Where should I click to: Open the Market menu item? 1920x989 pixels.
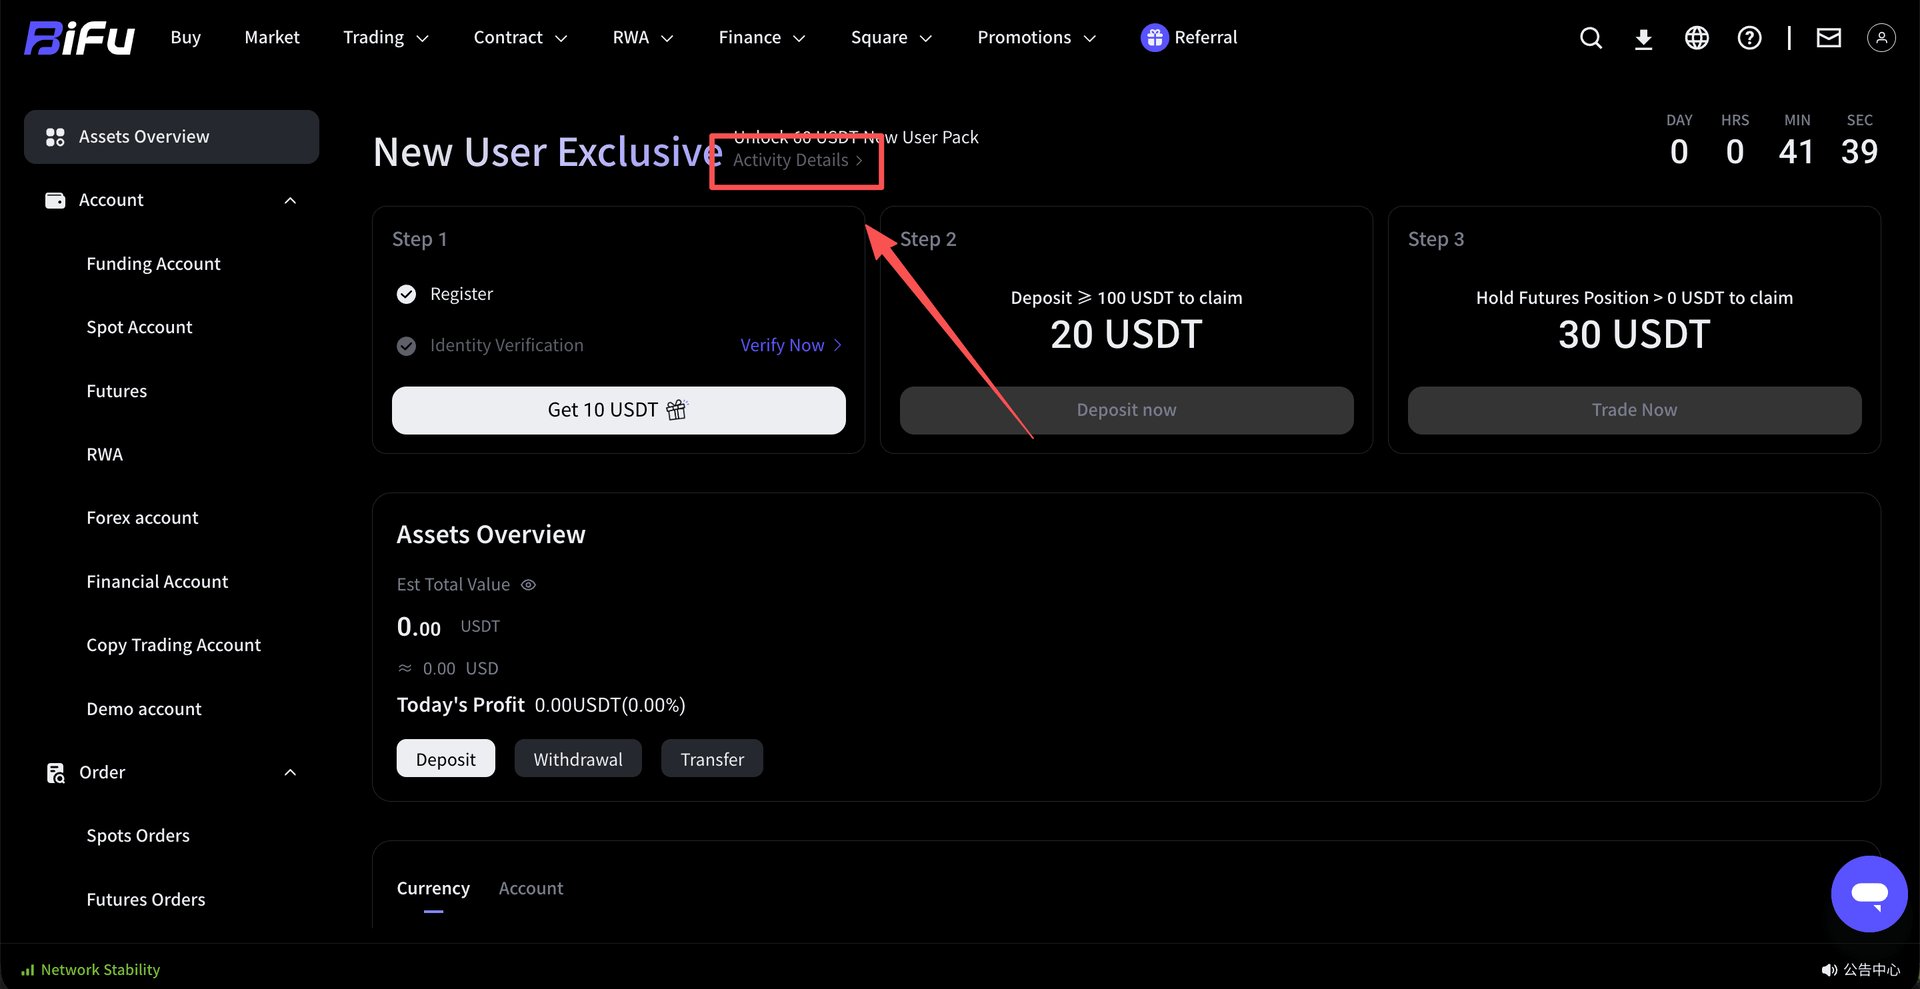click(272, 38)
